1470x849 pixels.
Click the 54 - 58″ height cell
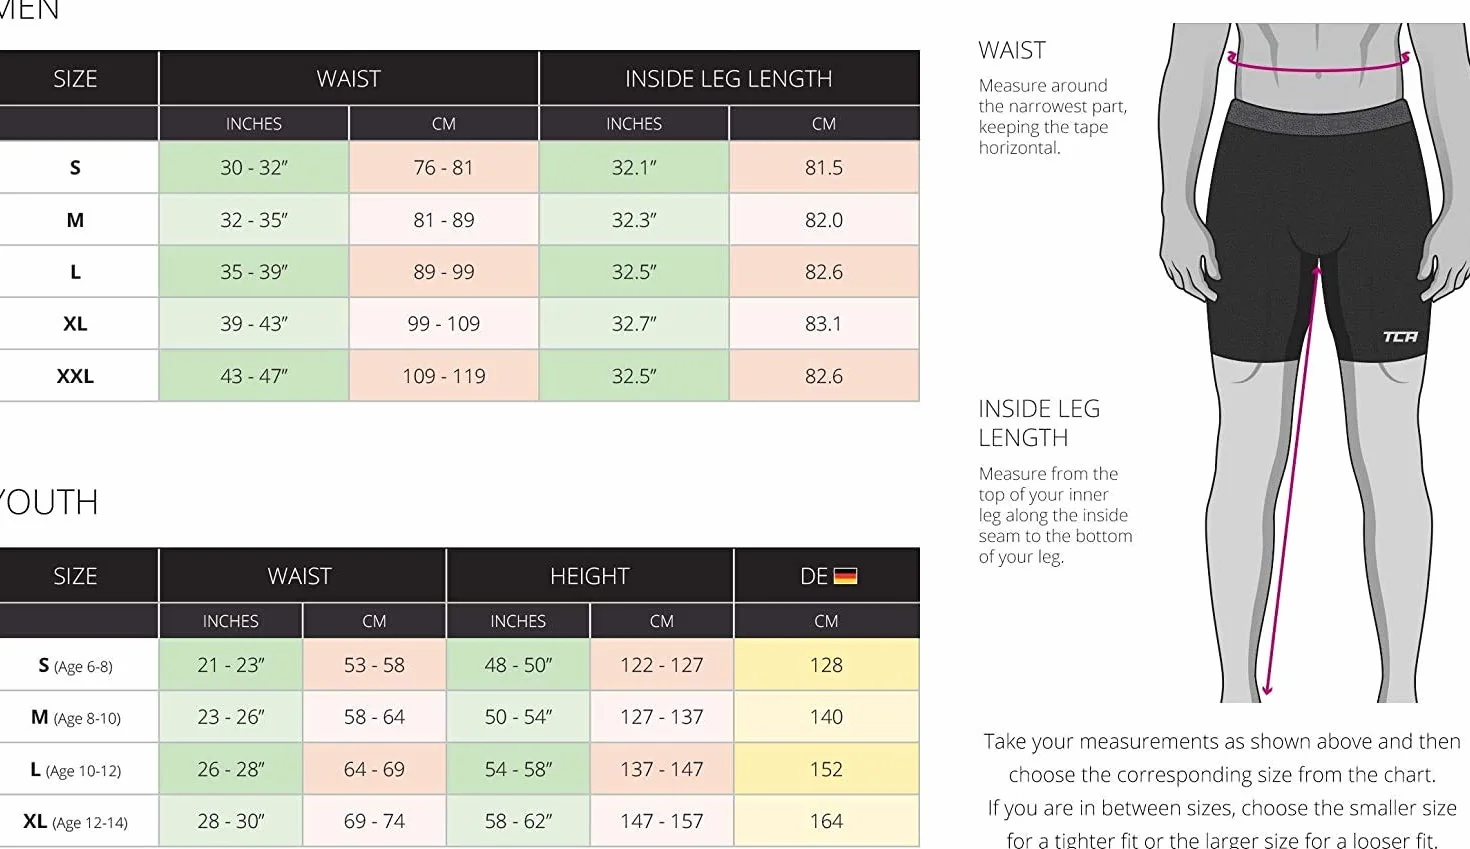518,769
